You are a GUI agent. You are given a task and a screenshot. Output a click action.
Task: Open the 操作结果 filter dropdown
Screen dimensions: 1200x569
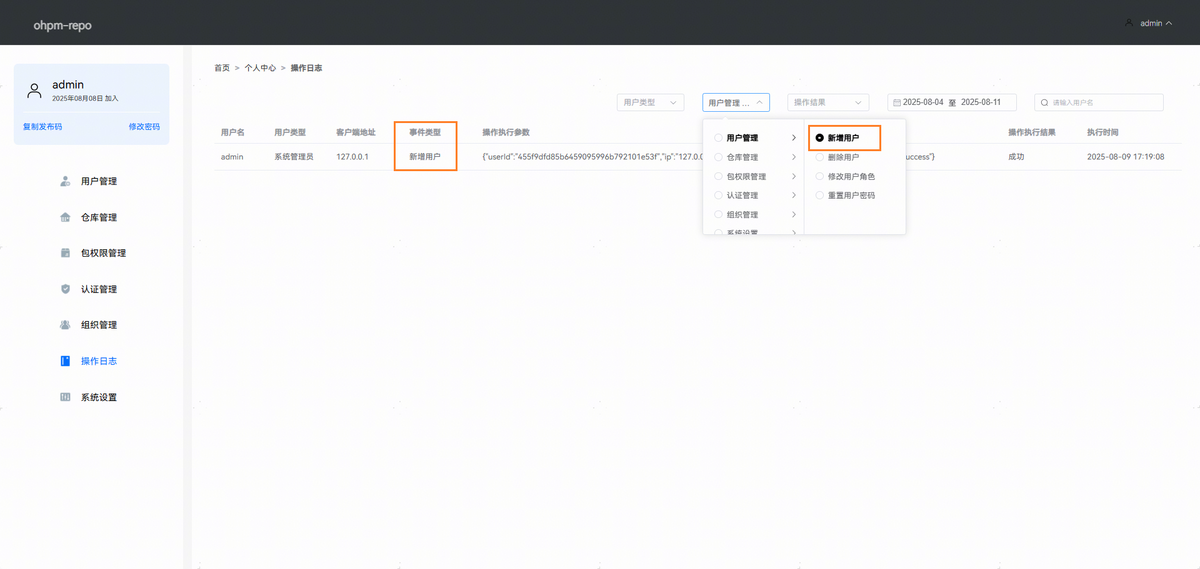828,102
